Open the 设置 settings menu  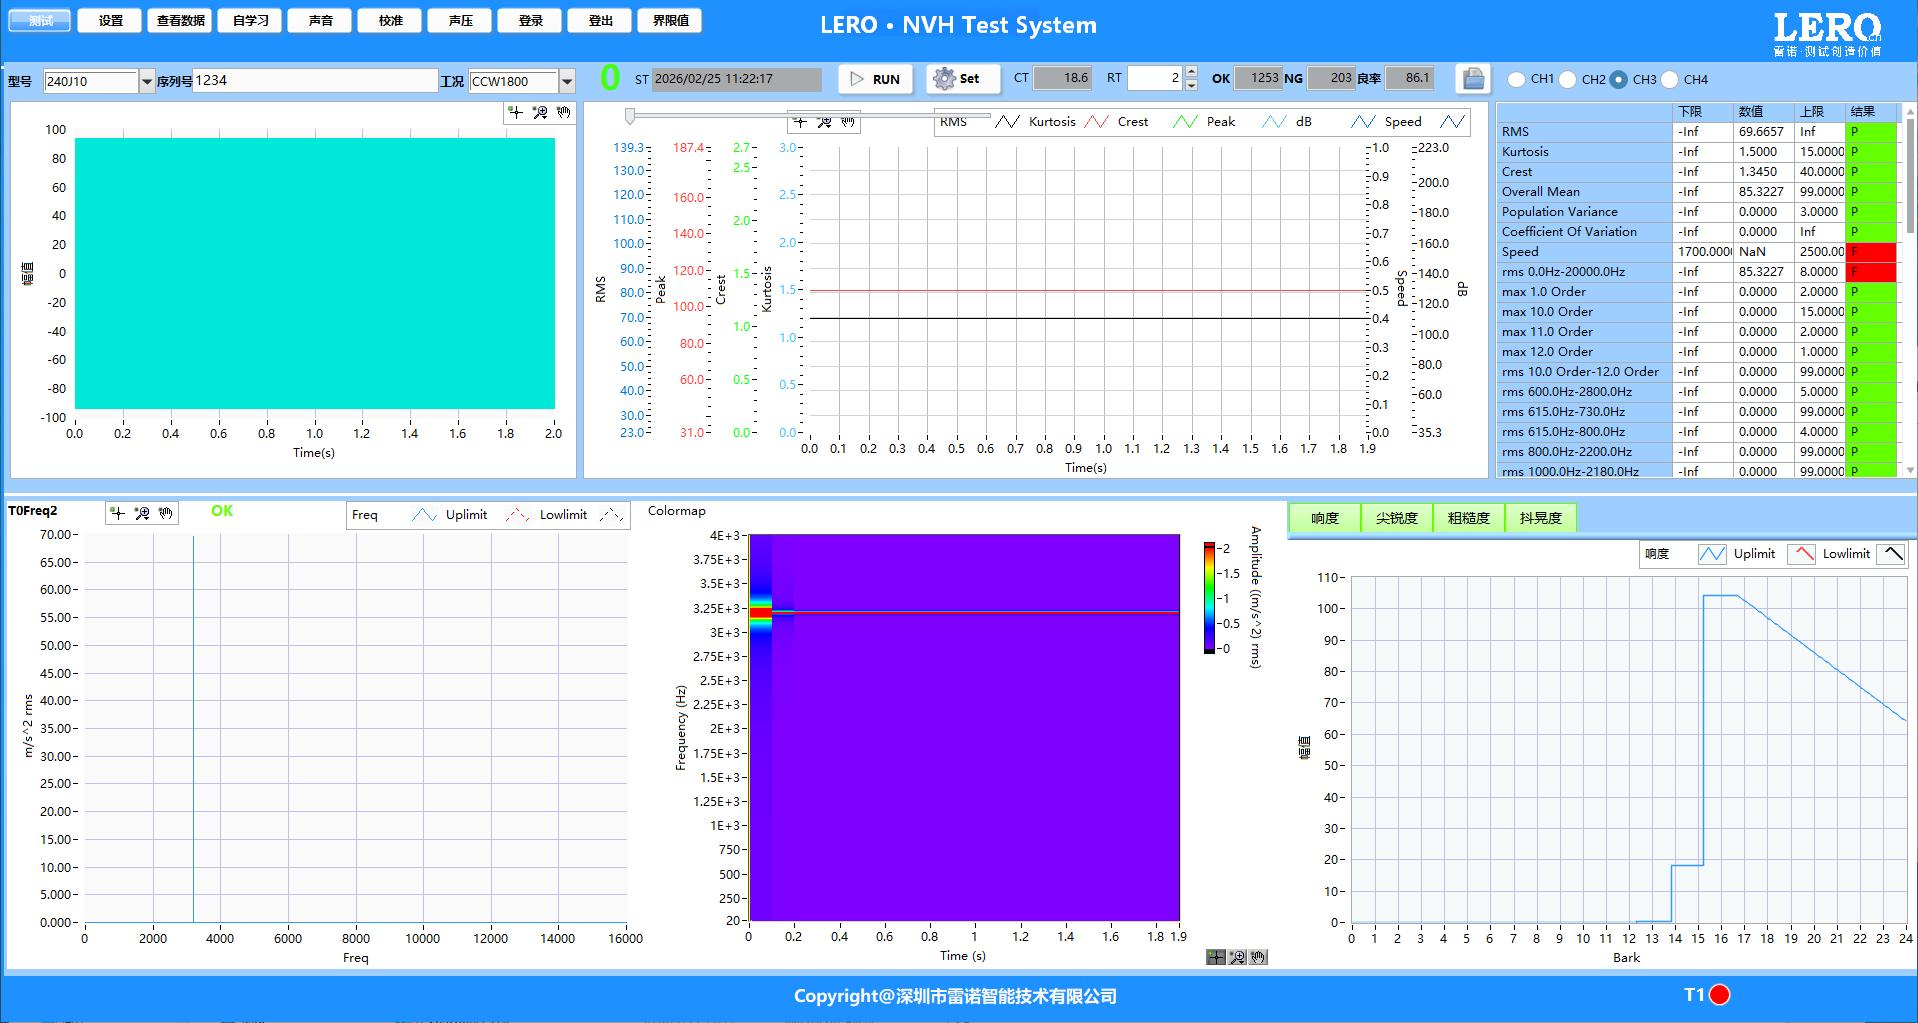(111, 20)
